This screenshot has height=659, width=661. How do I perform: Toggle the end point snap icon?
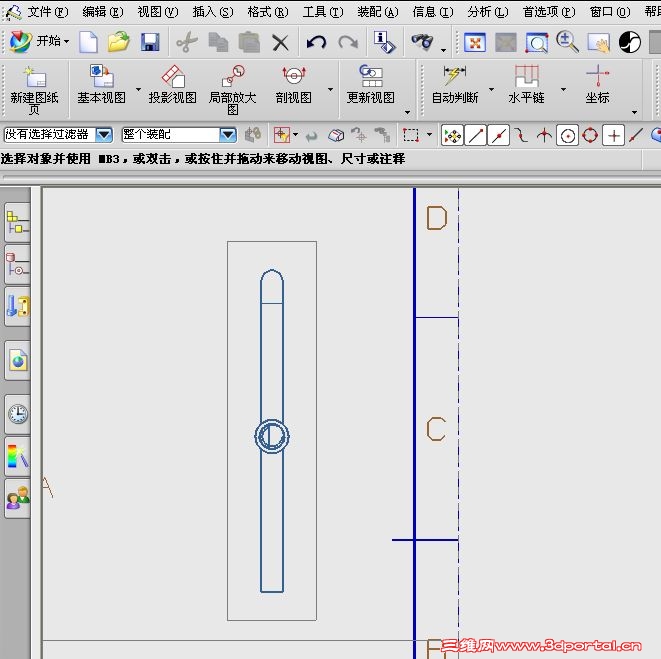(x=476, y=136)
